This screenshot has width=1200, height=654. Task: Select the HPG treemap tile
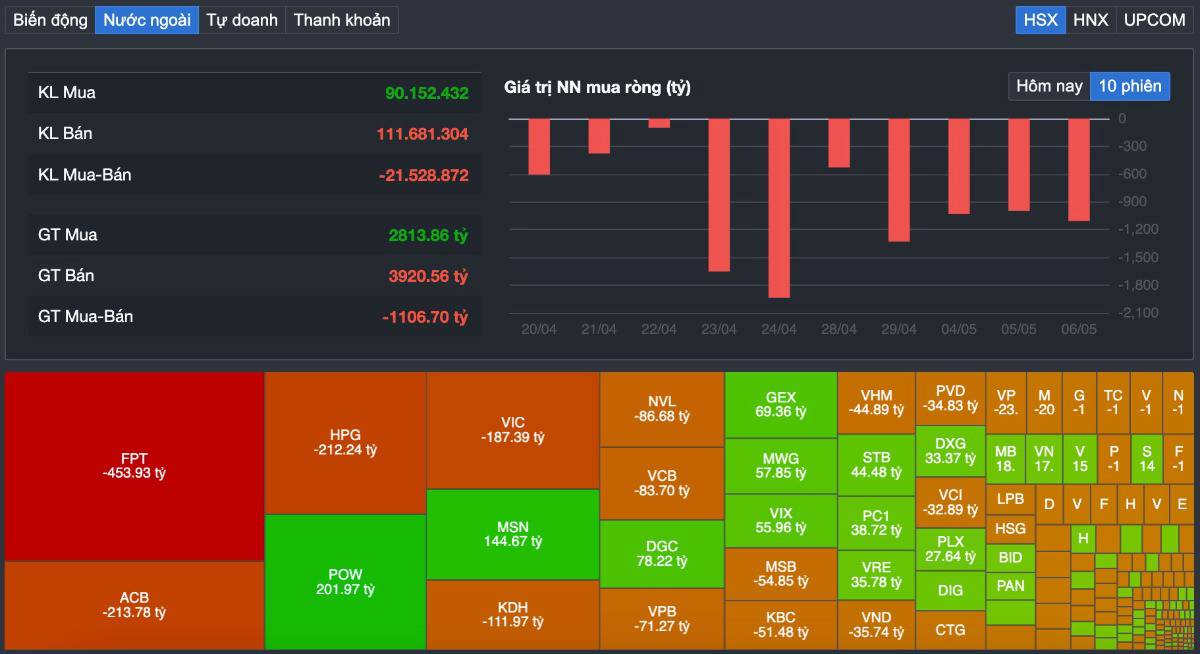[345, 442]
